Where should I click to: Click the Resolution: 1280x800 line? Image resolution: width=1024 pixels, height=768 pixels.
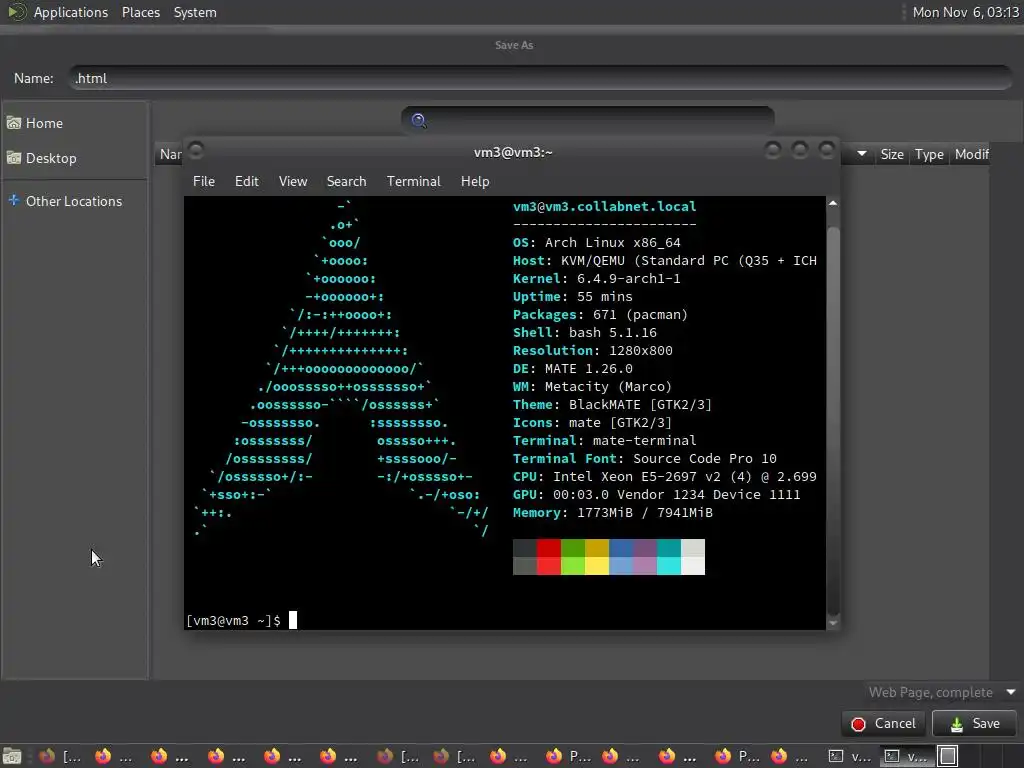click(592, 350)
